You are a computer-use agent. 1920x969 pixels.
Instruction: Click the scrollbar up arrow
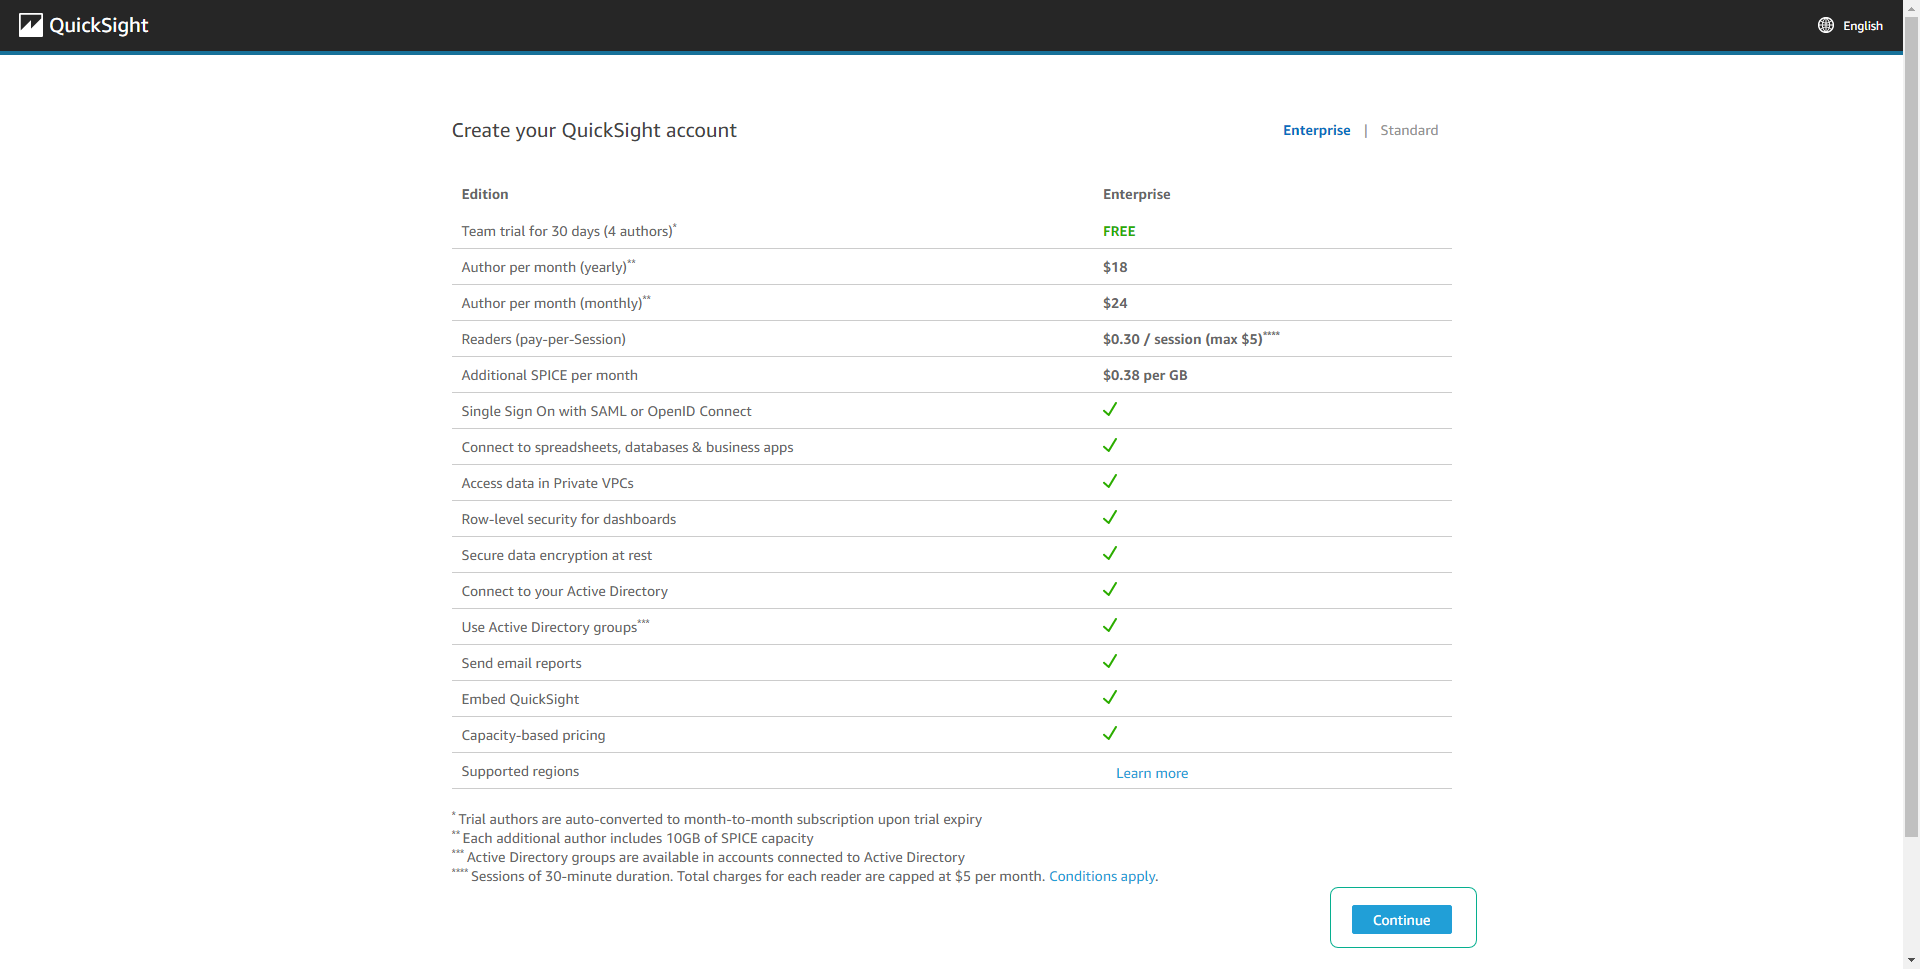click(1911, 8)
